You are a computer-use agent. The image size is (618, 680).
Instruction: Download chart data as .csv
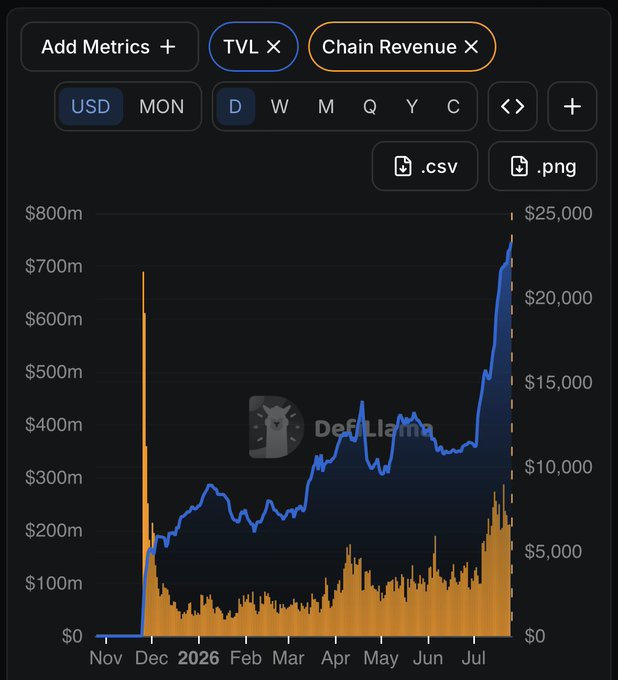coord(425,166)
